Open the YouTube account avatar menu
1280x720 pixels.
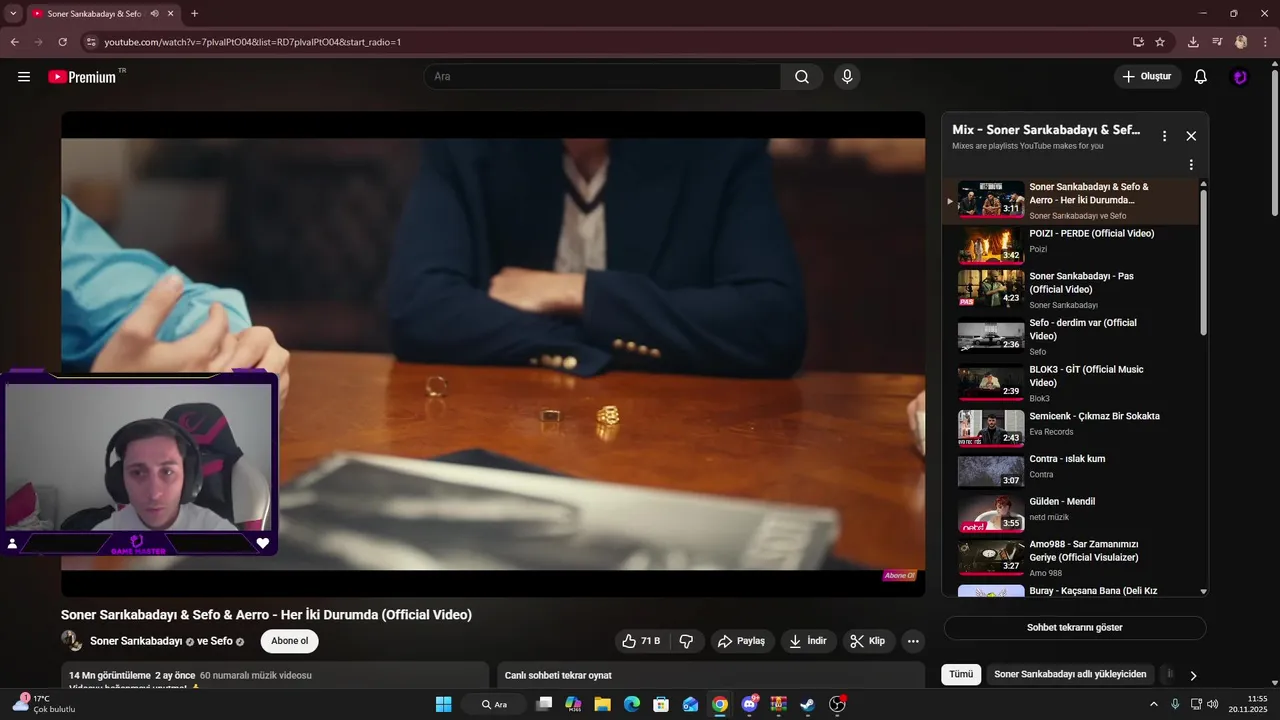coord(1240,77)
